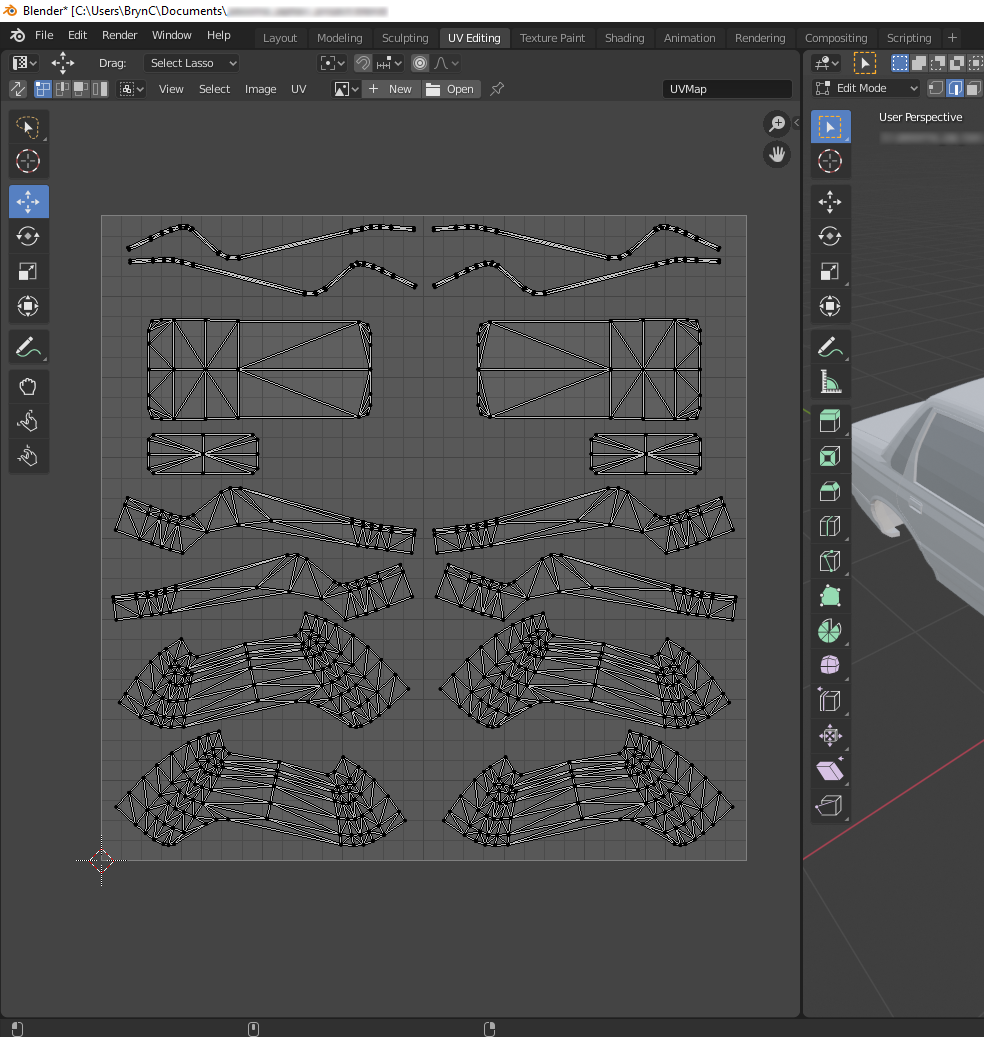
Task: Open the Render menu
Action: (119, 35)
